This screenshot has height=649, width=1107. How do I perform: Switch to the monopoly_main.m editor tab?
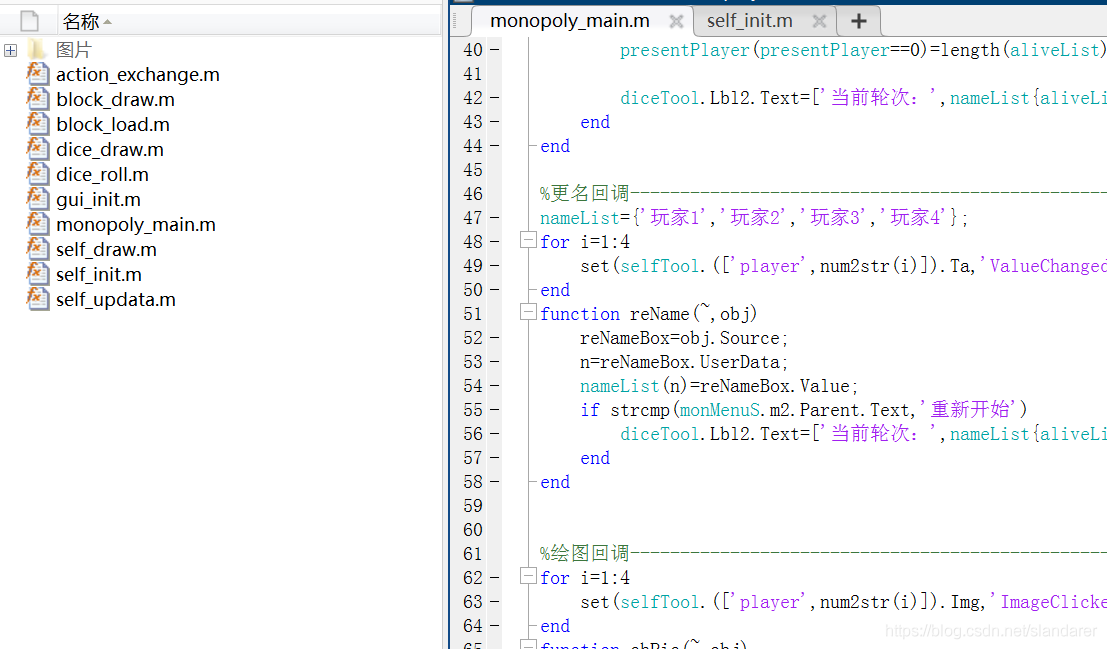[570, 21]
